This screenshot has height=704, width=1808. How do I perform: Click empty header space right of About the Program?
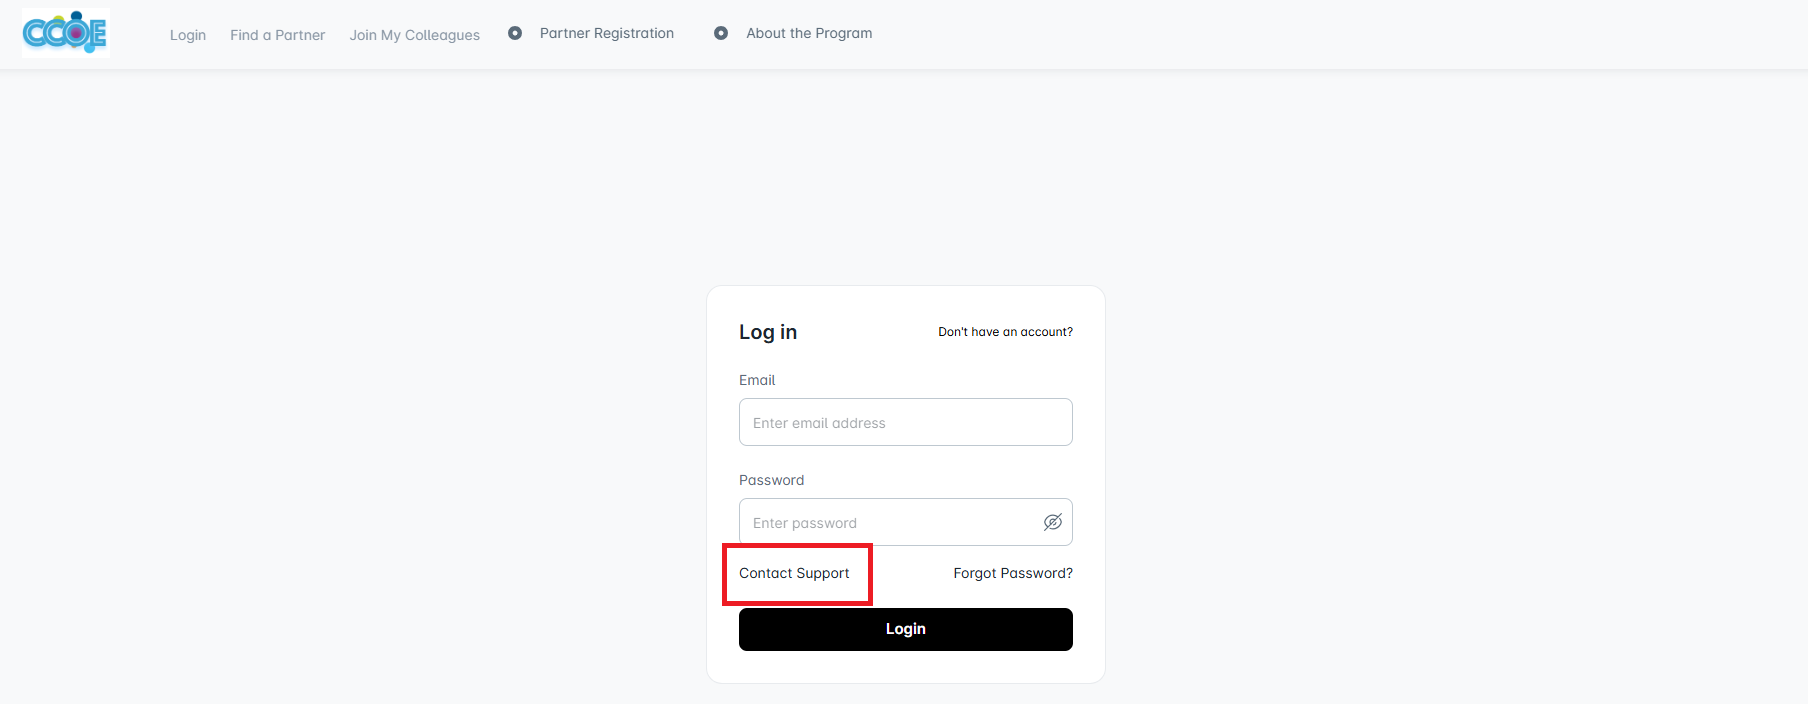tap(1300, 34)
